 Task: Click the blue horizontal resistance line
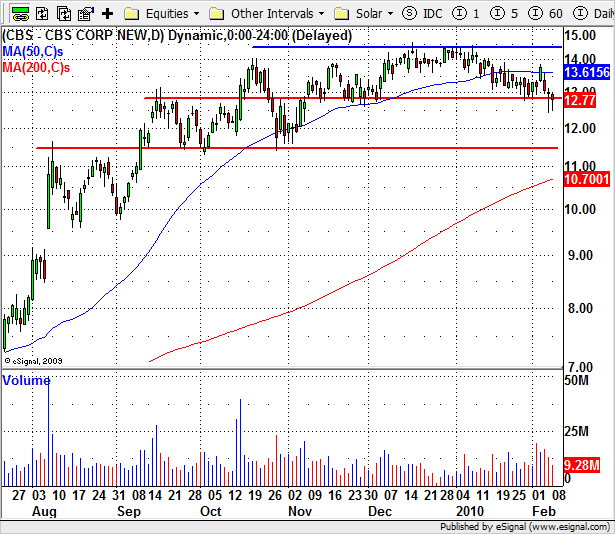[x=407, y=47]
